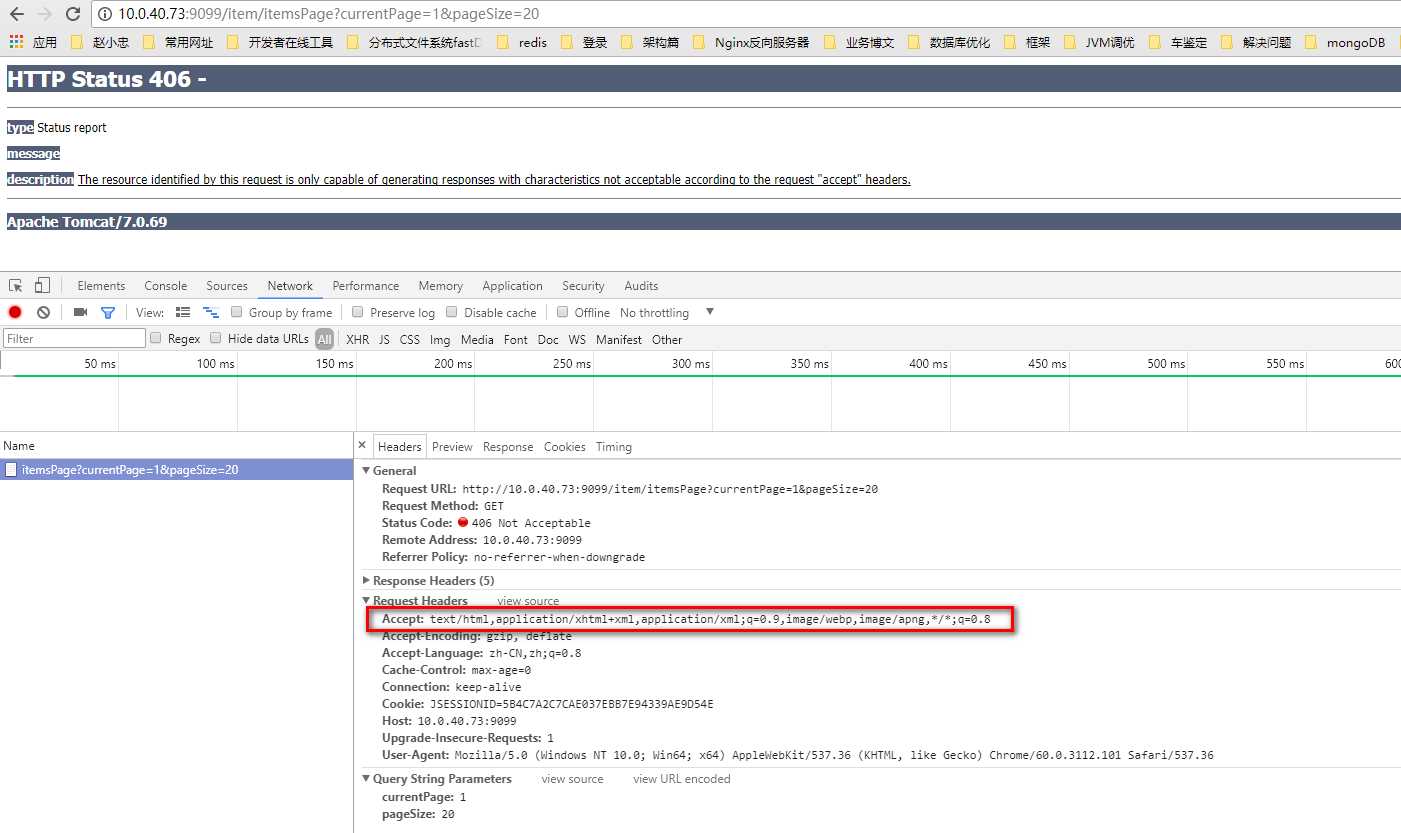
Task: Click the capture screenshots camera icon
Action: pos(80,312)
